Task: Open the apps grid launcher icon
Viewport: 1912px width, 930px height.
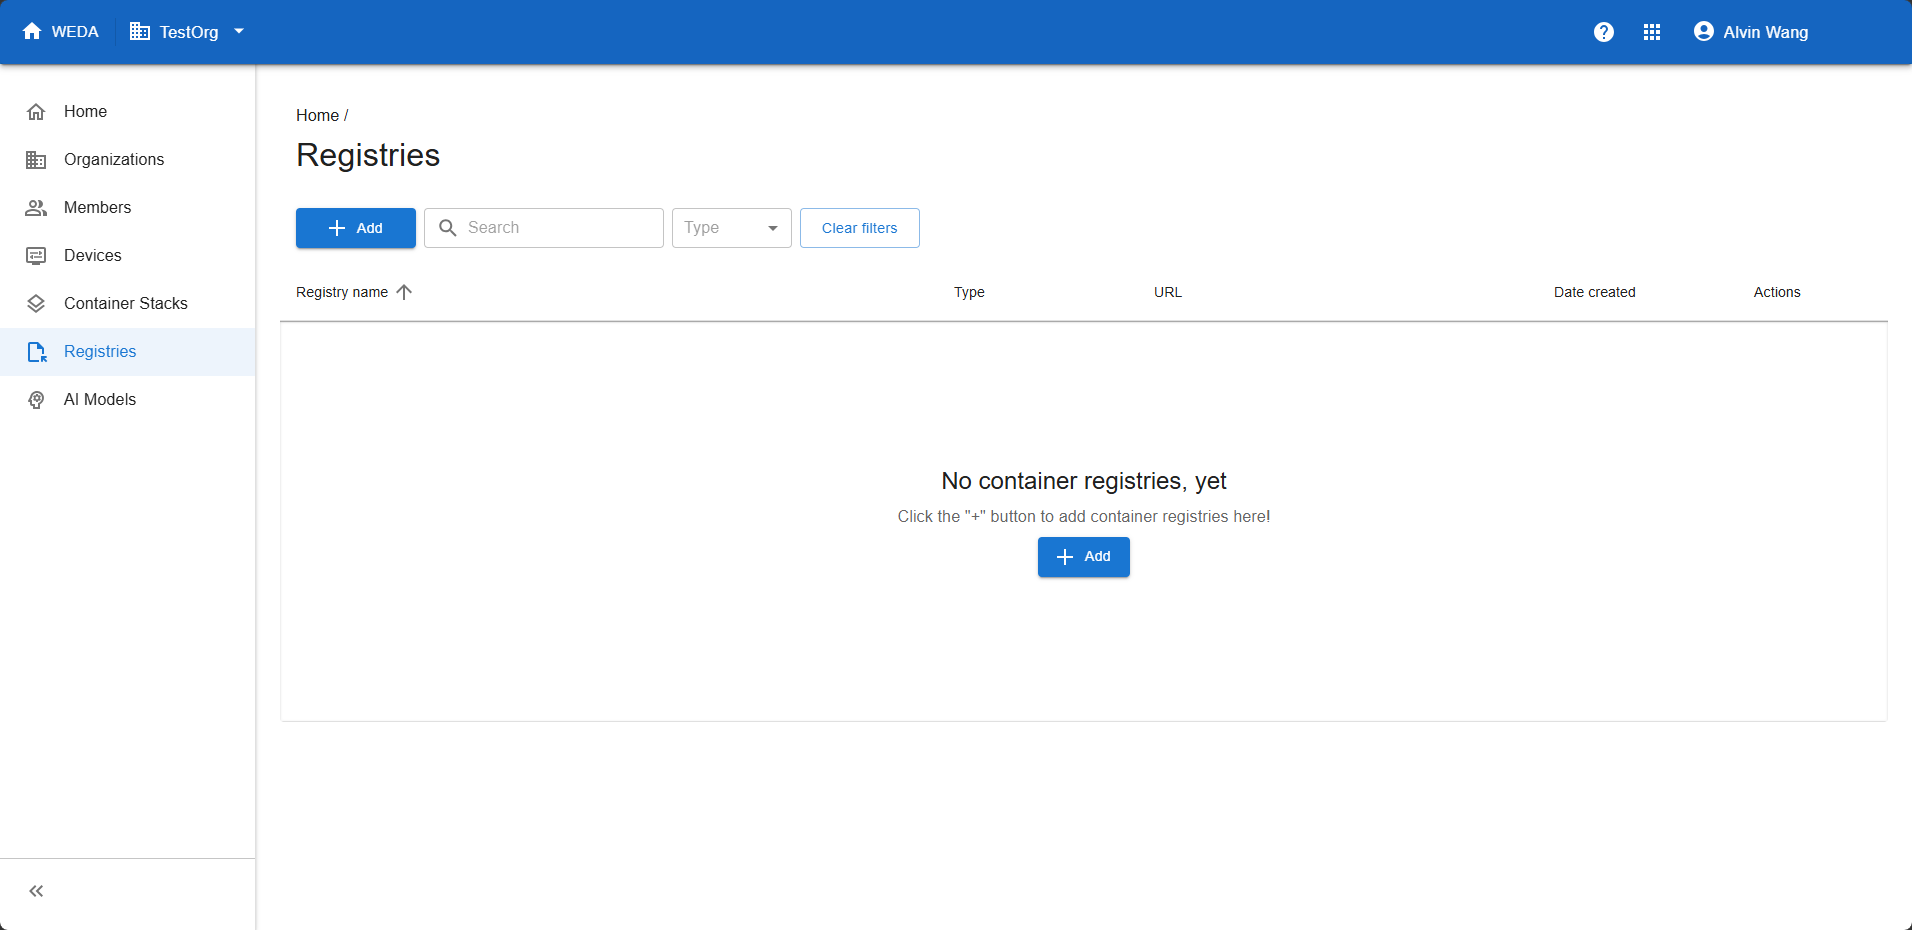Action: pyautogui.click(x=1652, y=32)
